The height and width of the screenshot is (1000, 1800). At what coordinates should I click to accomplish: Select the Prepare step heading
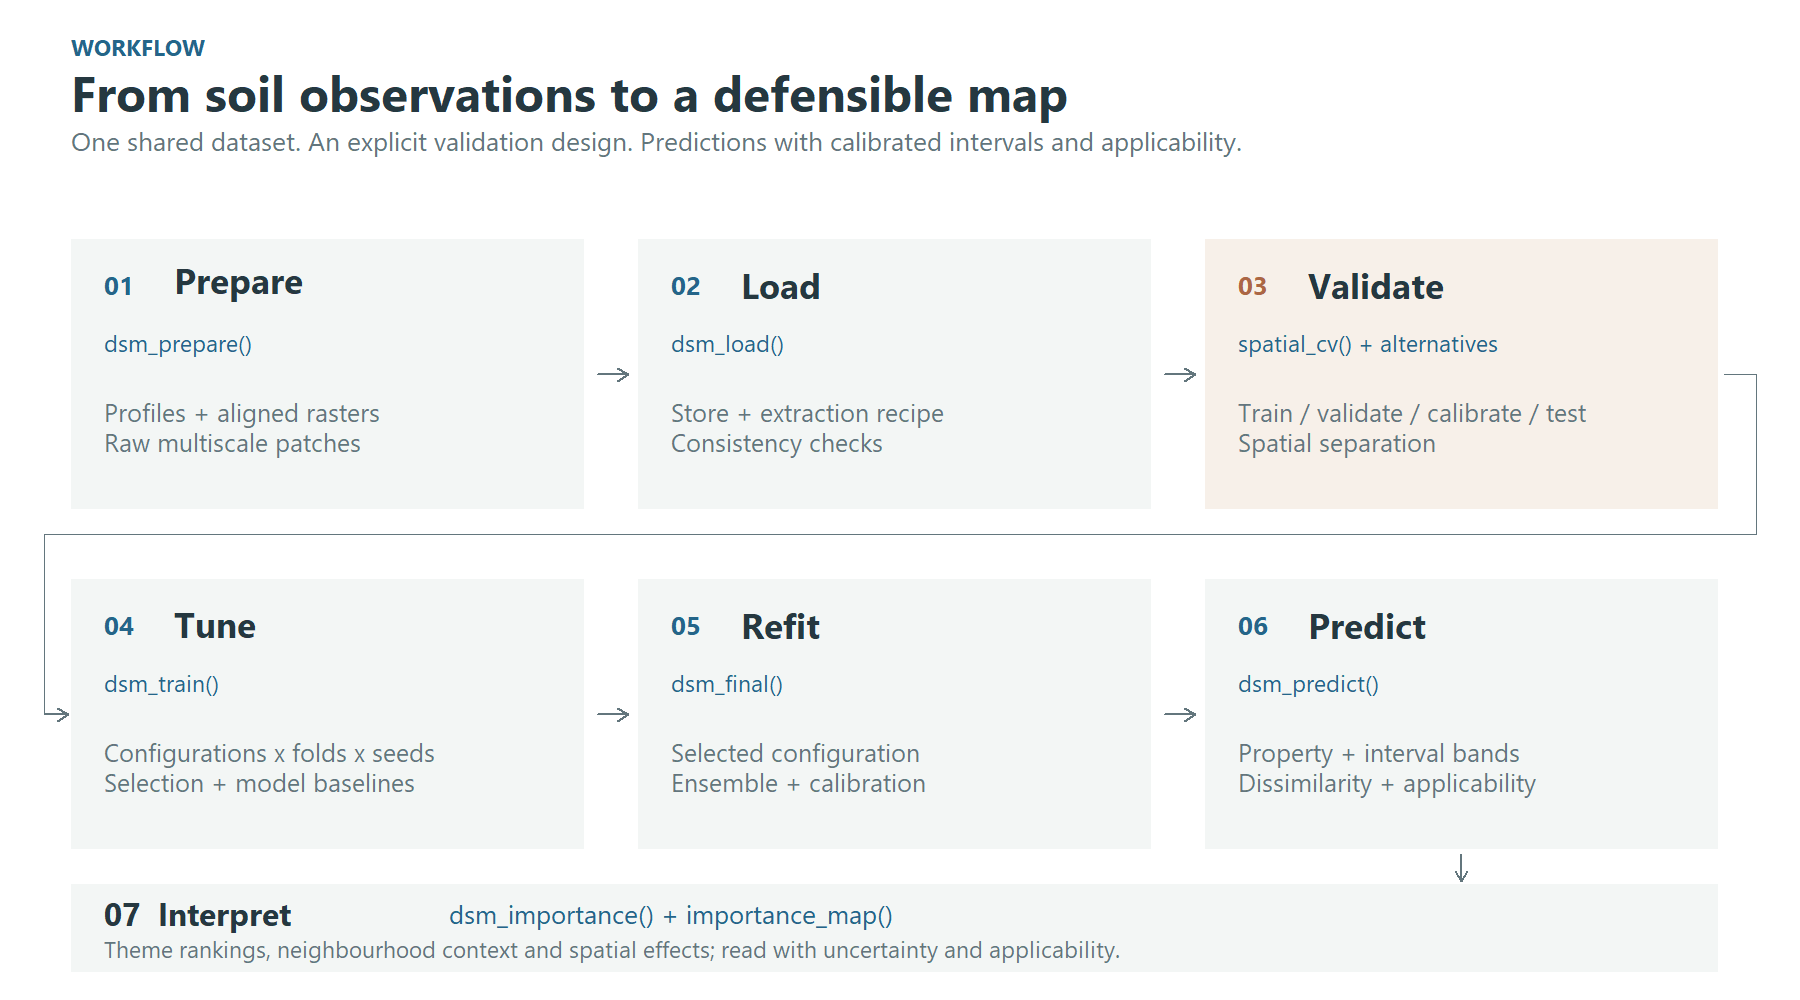(x=239, y=283)
